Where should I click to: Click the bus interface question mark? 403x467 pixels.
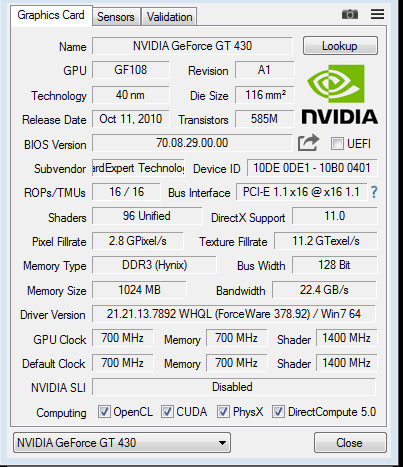pyautogui.click(x=374, y=192)
